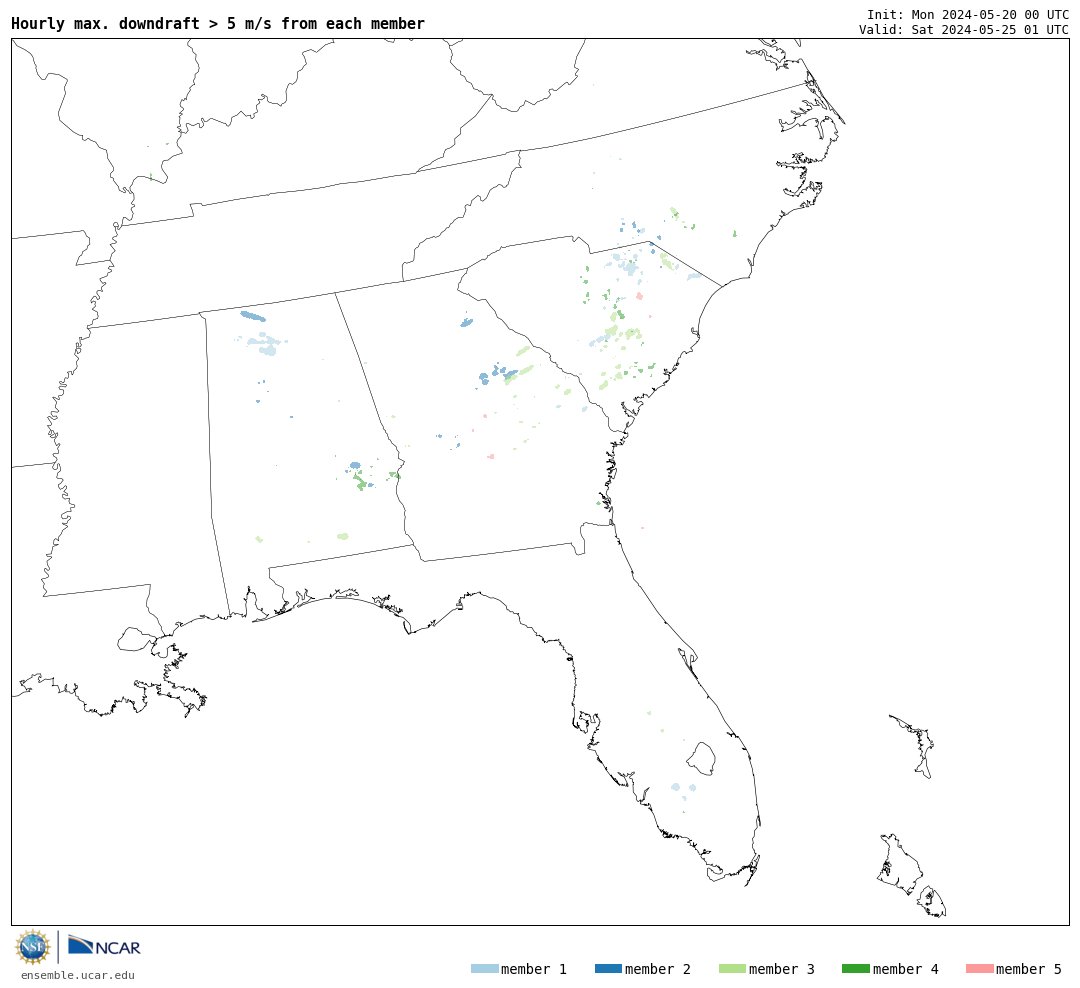The height and width of the screenshot is (988, 1080).
Task: Select the 'member 4' legend label
Action: pos(905,969)
